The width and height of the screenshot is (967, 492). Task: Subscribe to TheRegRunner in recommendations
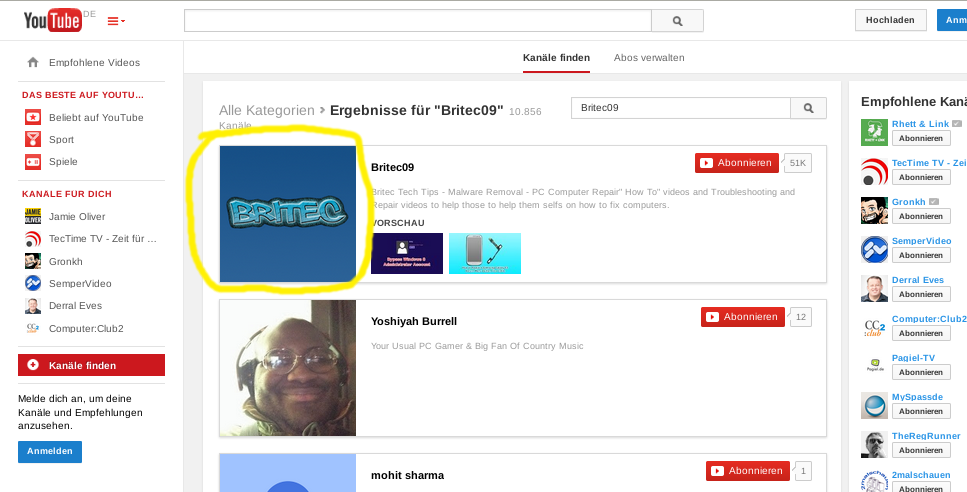(921, 450)
